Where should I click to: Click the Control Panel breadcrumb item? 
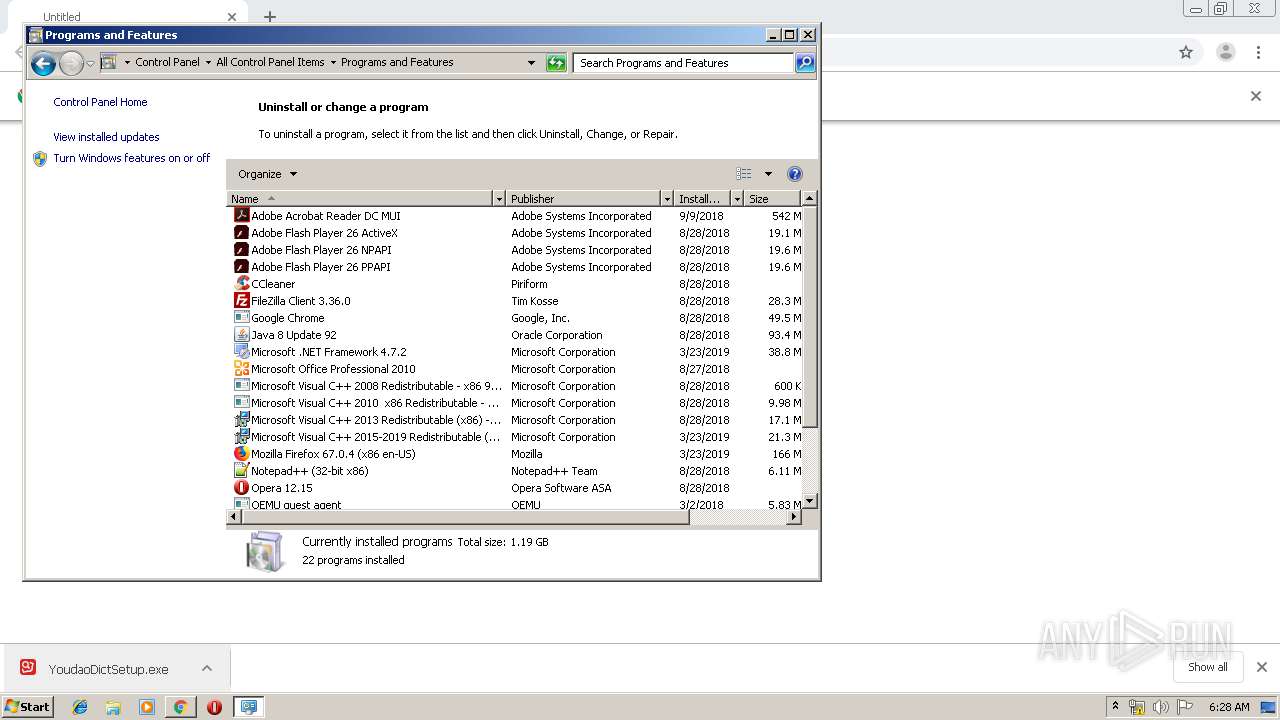pos(167,62)
